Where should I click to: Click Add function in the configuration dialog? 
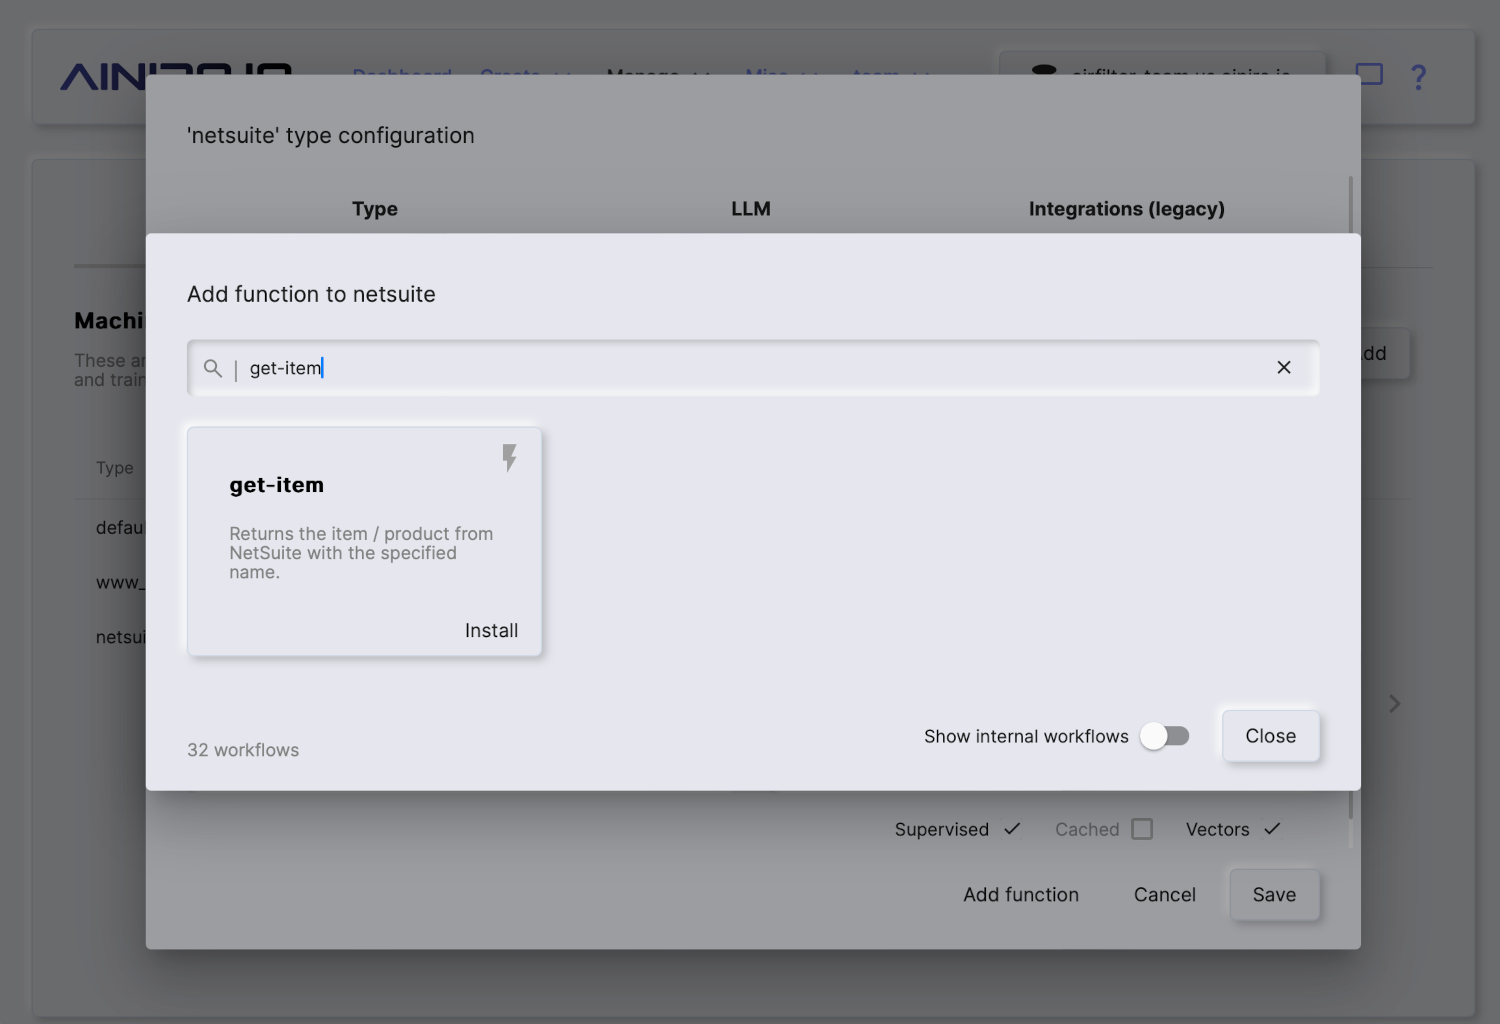(1021, 895)
